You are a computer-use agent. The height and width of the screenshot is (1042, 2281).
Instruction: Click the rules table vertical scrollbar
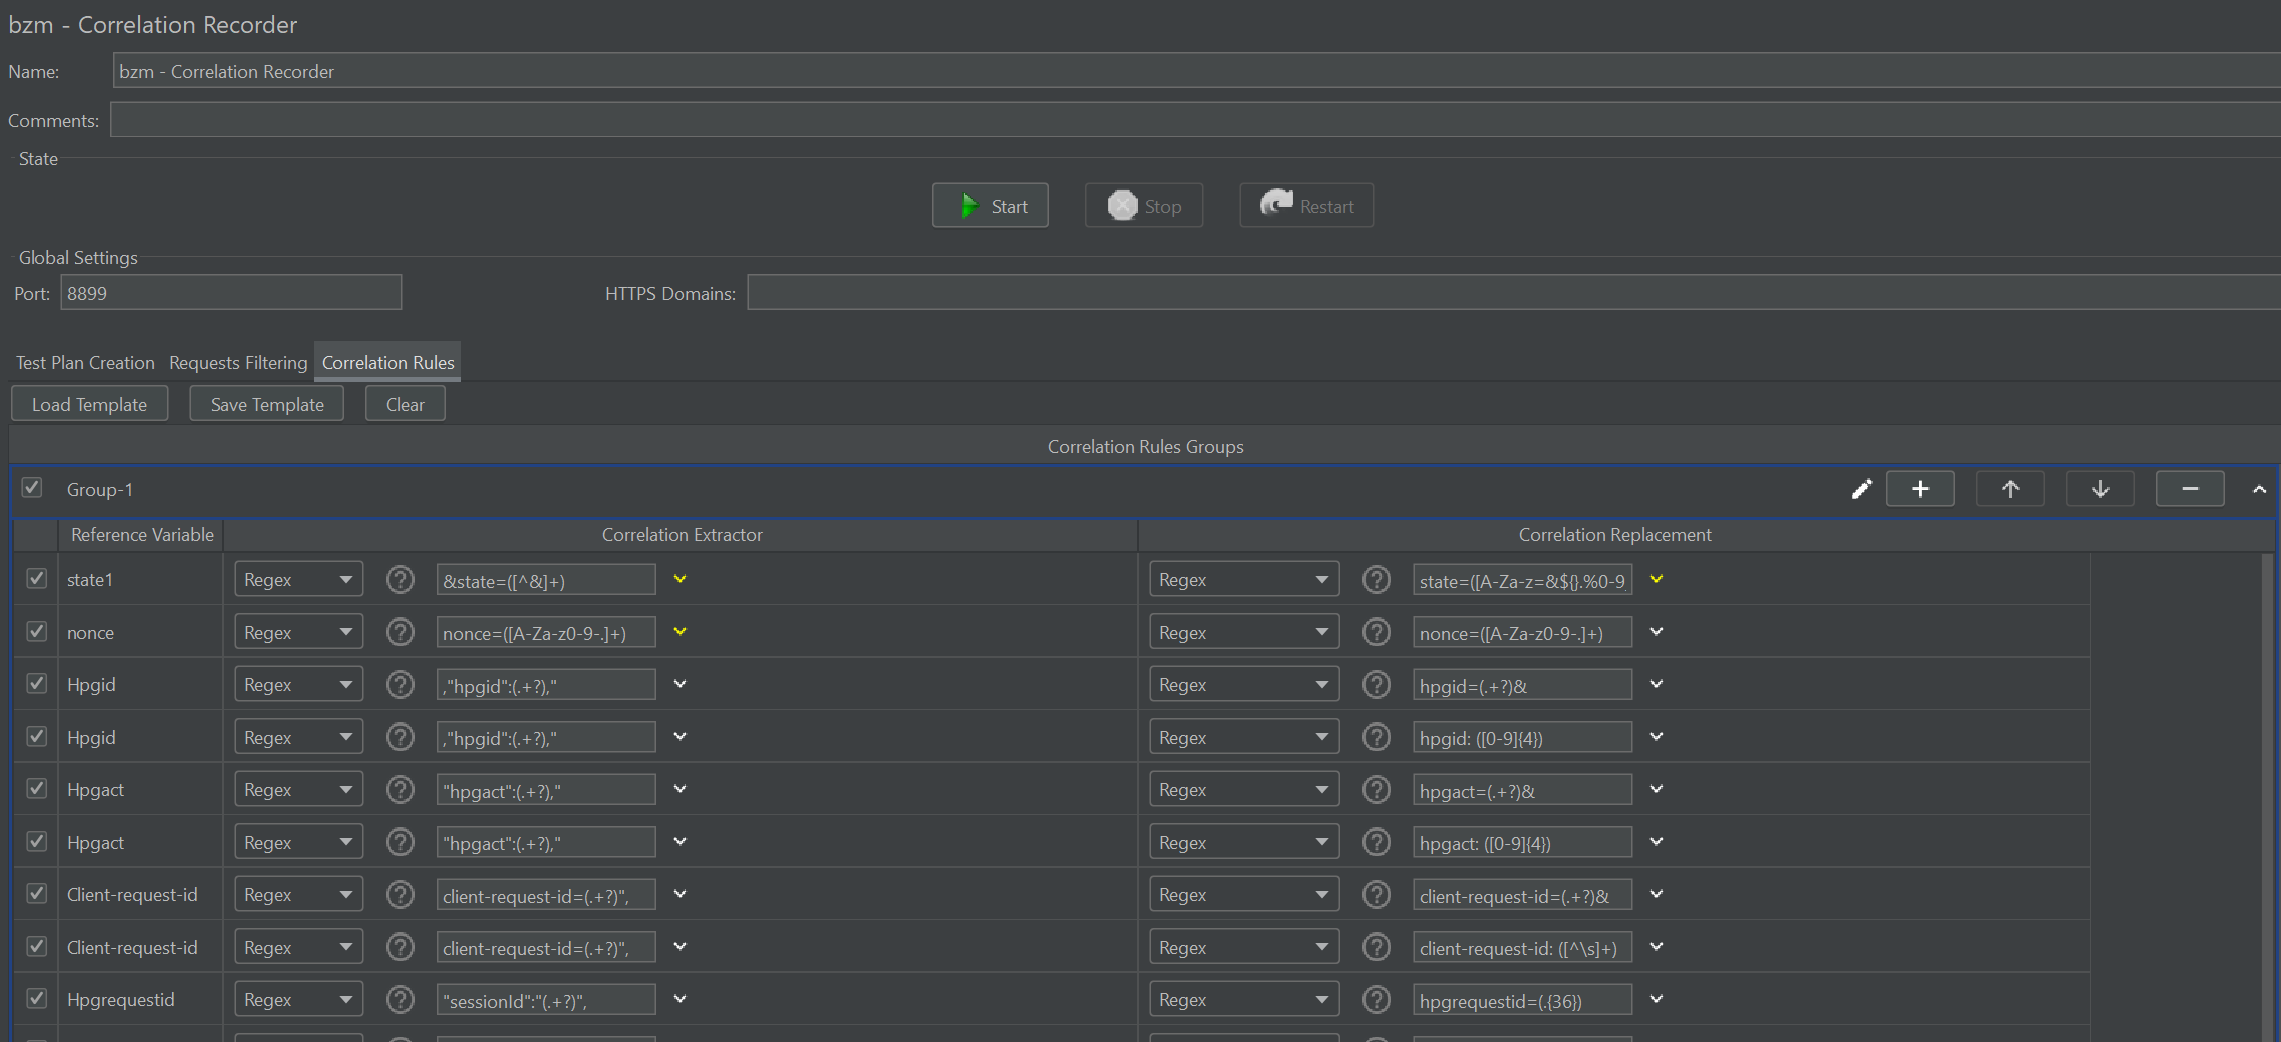click(x=2267, y=797)
